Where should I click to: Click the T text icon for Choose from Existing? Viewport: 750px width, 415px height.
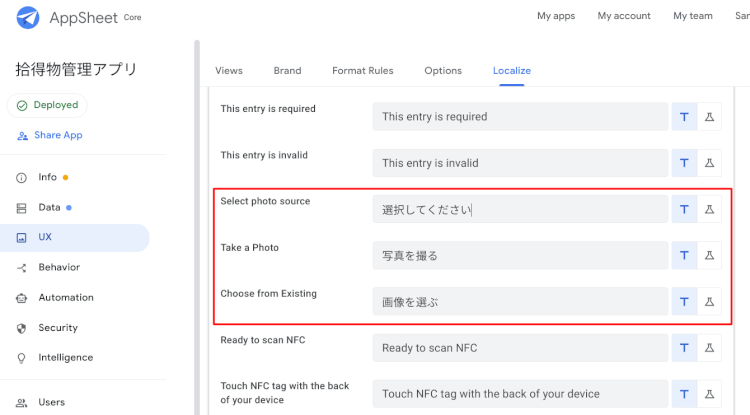click(684, 302)
